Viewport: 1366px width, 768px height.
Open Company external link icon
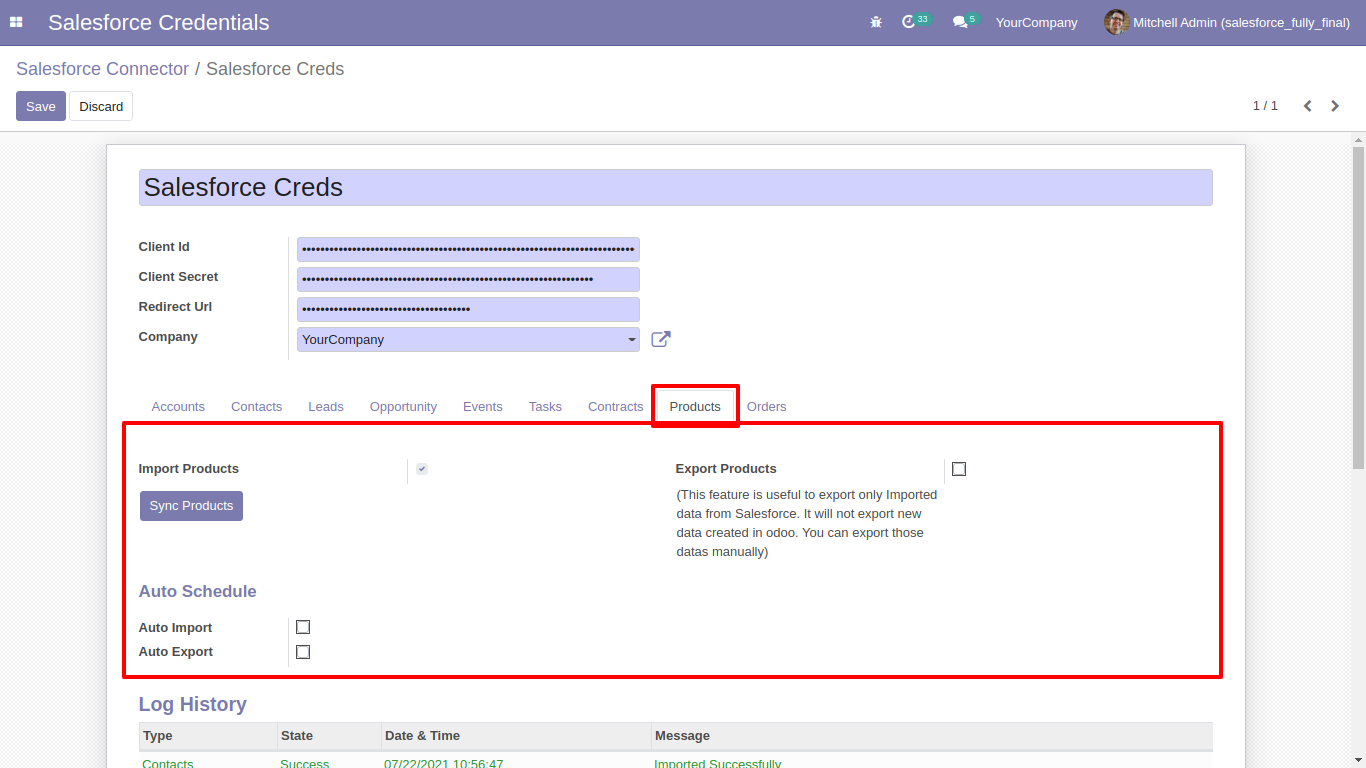click(x=661, y=339)
